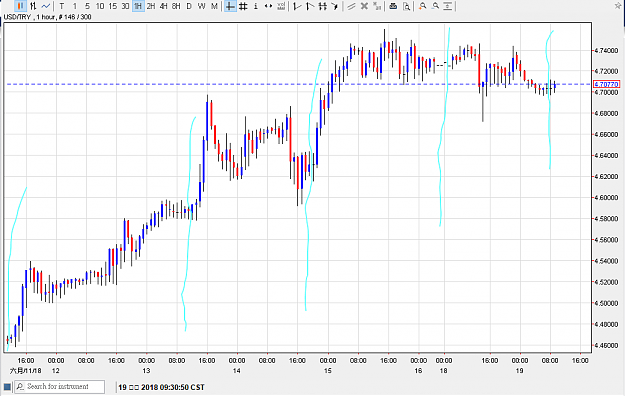
Task: Toggle the data info 'i' icon
Action: 256,6
